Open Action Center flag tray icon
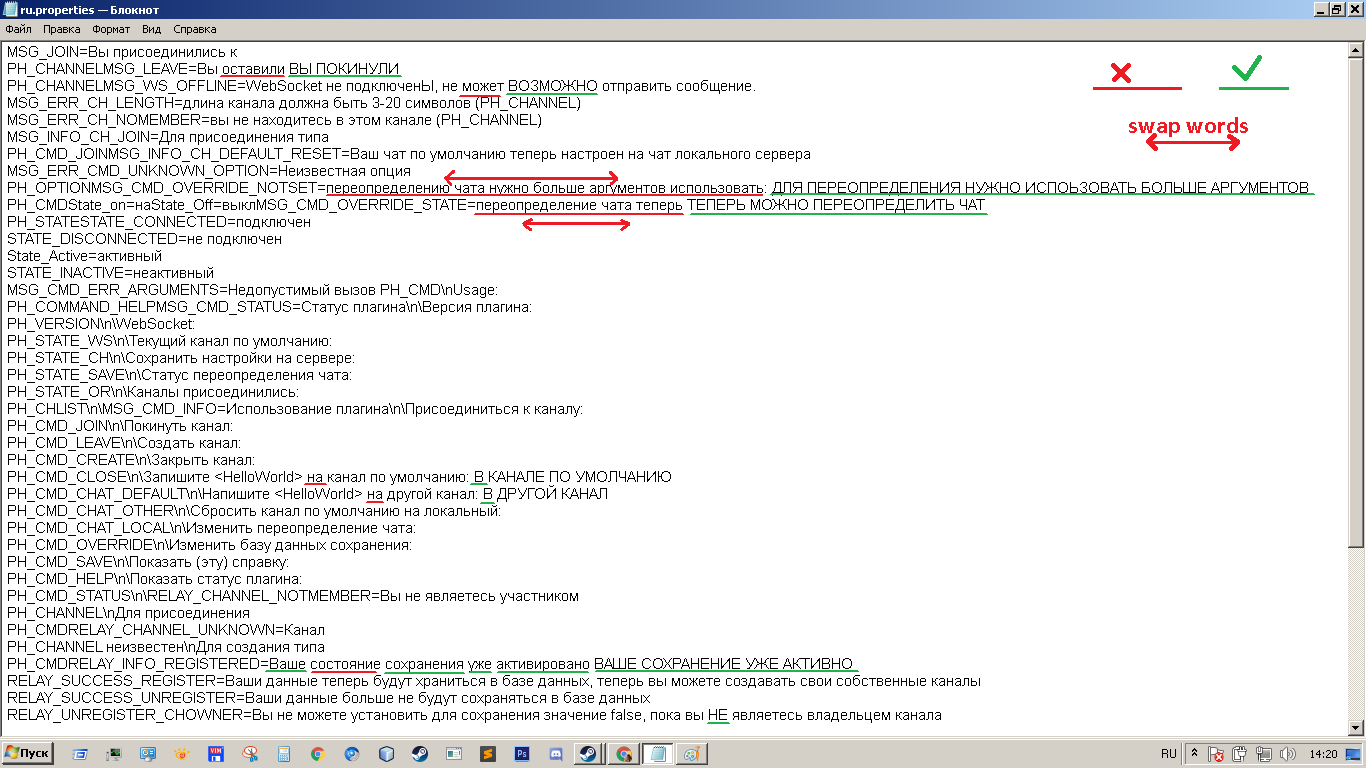1366x768 pixels. pyautogui.click(x=1216, y=754)
